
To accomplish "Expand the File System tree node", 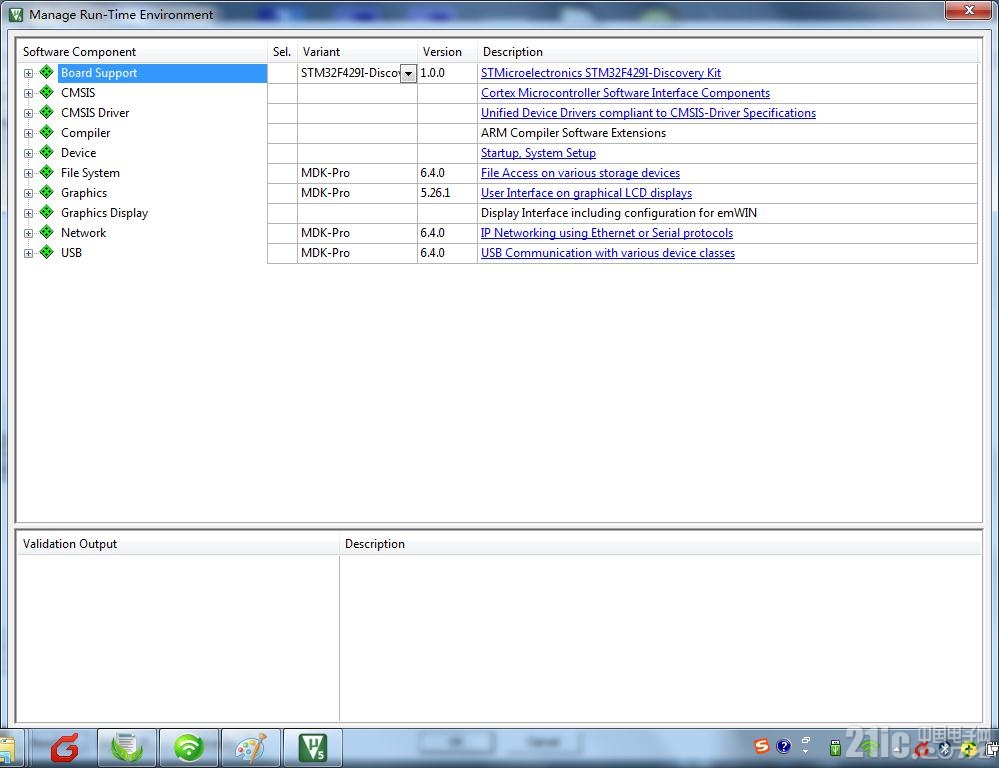I will click(x=28, y=173).
